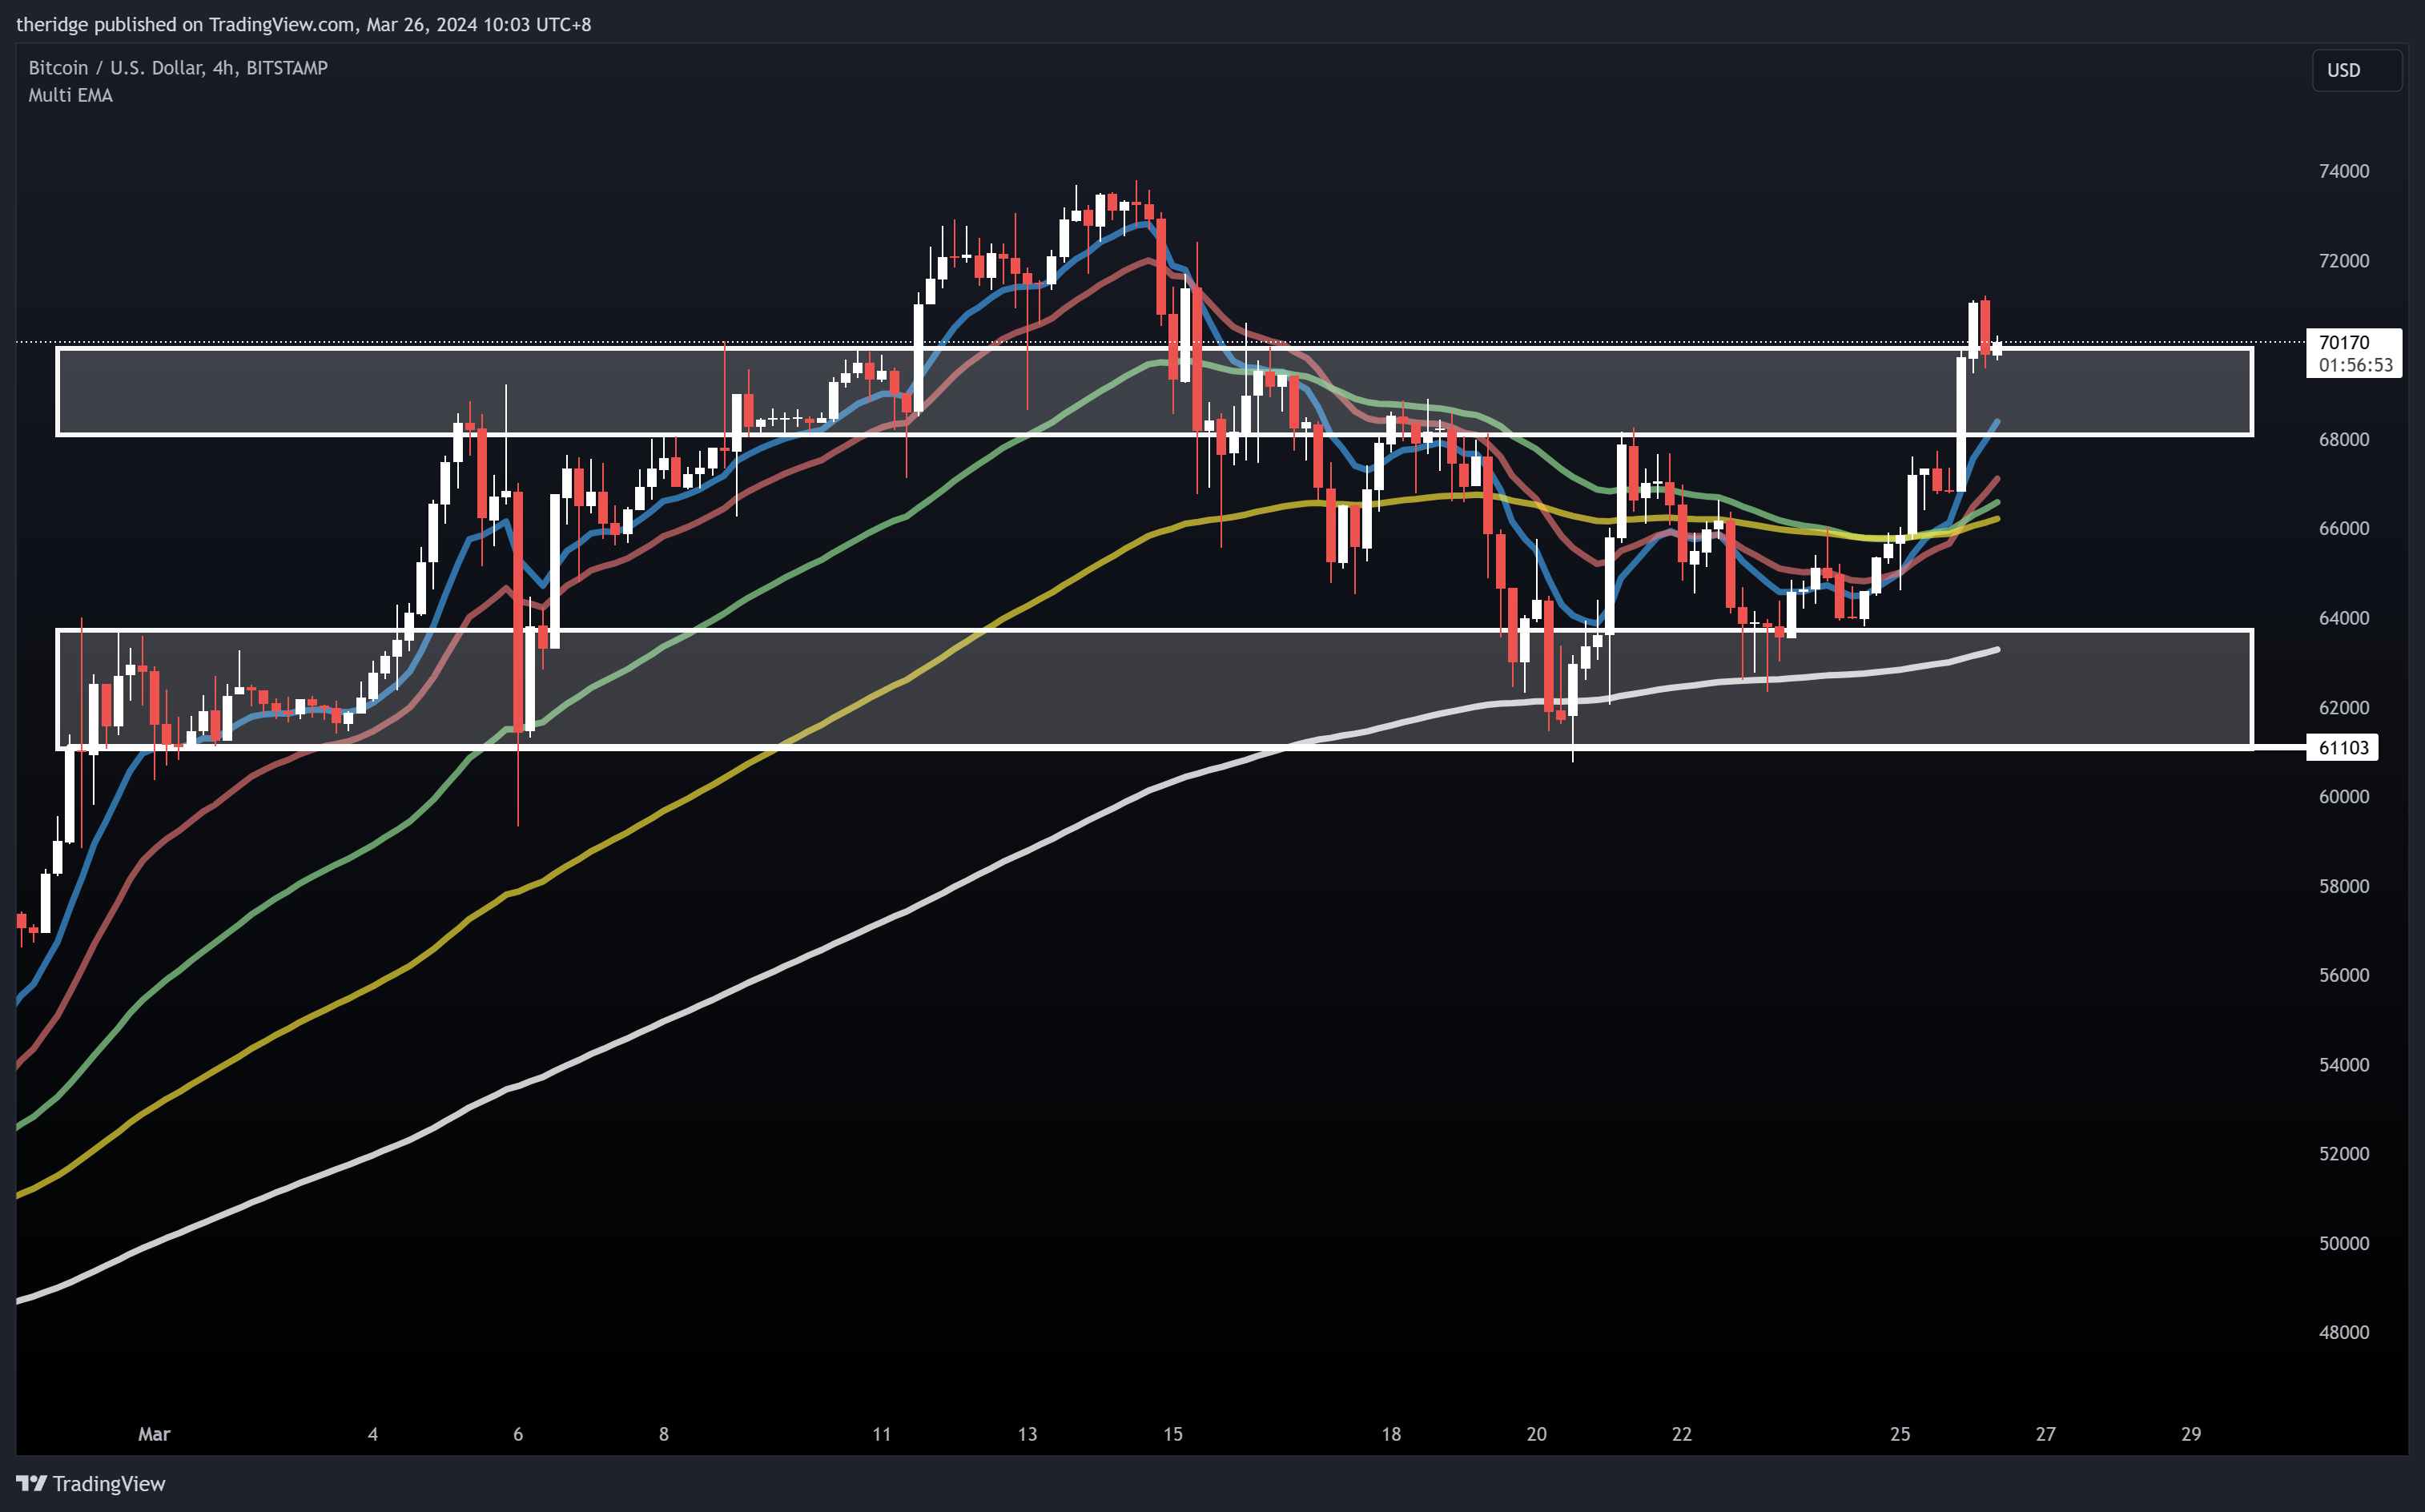Click the 68000 price axis label
The image size is (2425, 1512).
(x=2343, y=439)
